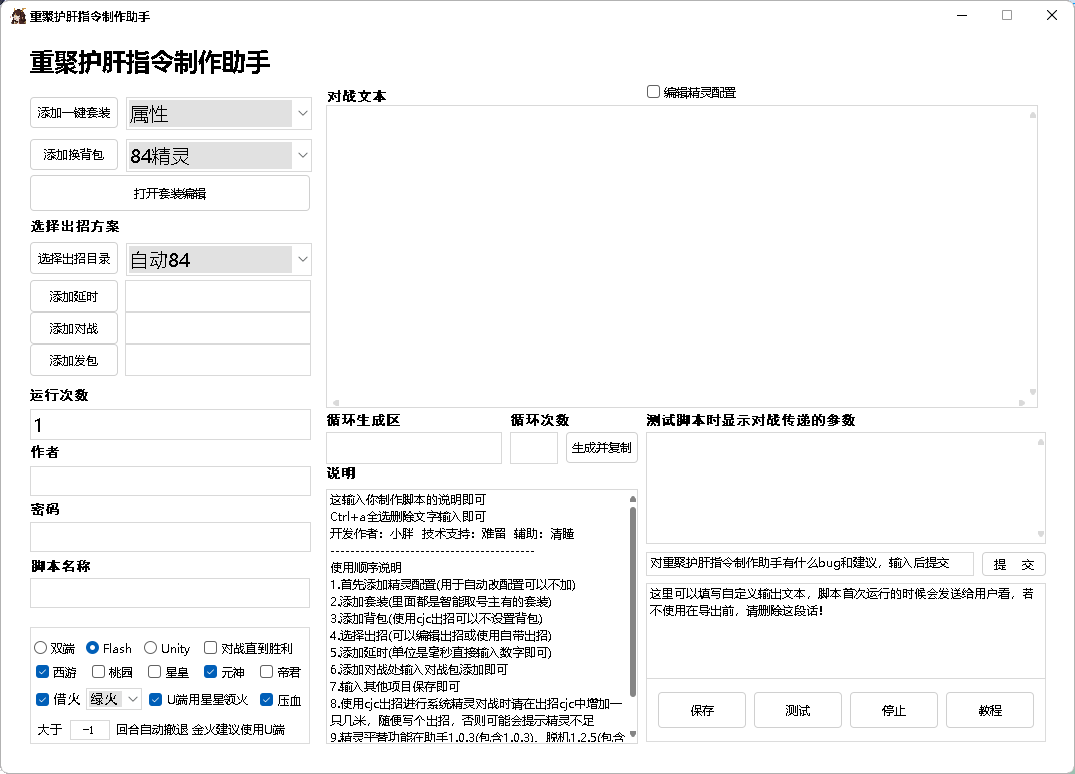The height and width of the screenshot is (774, 1075).
Task: Click scroll-up arrow of 说明 box
Action: pyautogui.click(x=633, y=498)
